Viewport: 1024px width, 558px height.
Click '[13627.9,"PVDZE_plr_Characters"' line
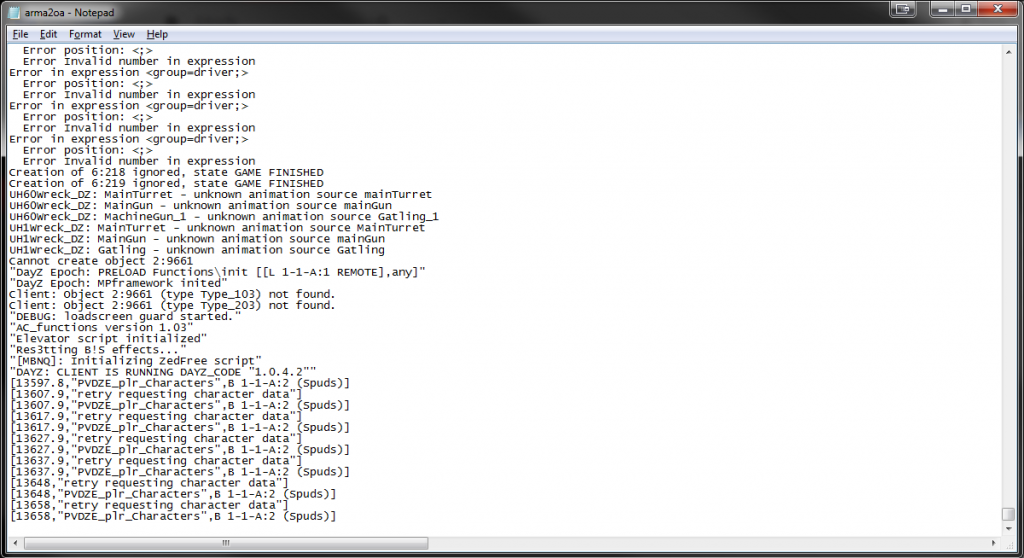[180, 450]
